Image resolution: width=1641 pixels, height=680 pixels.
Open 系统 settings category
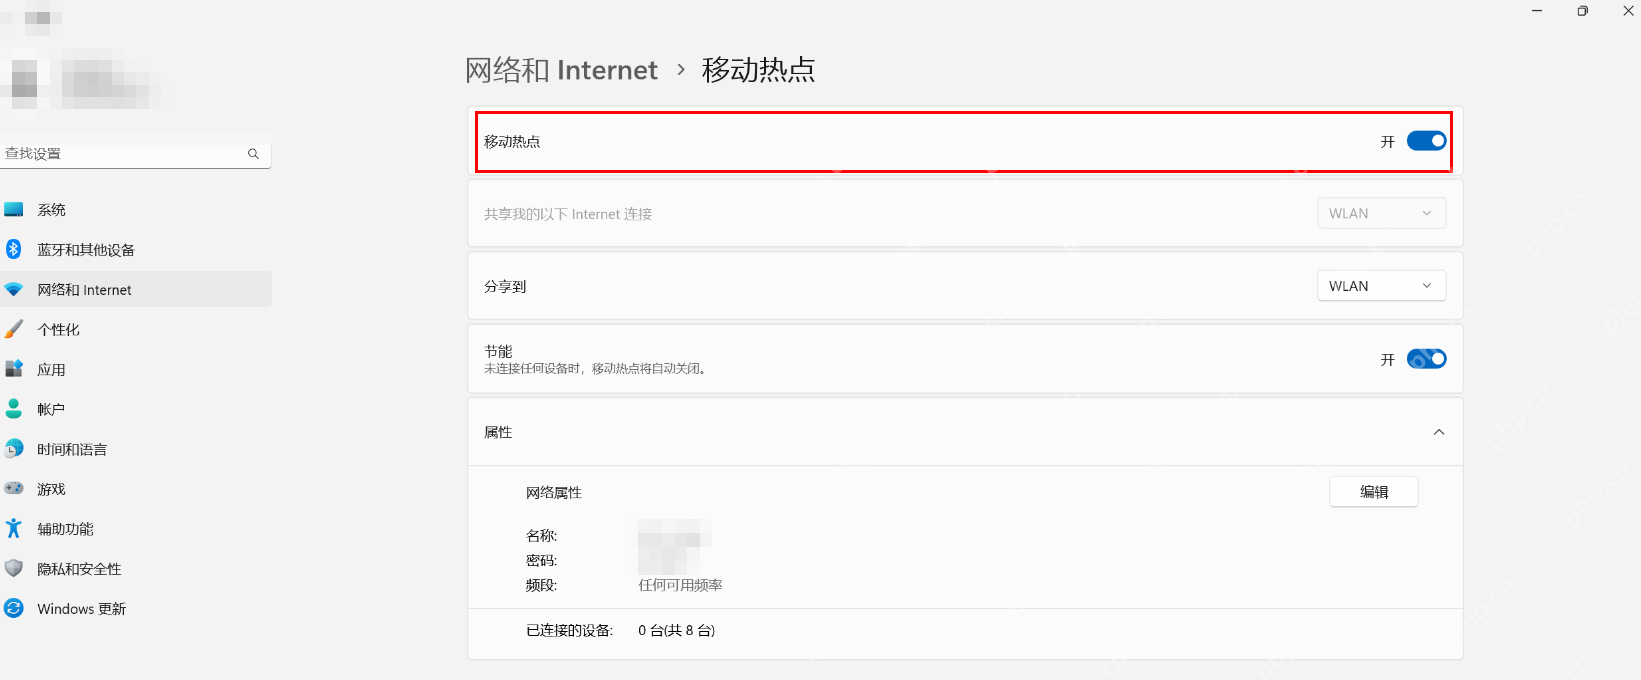136,210
